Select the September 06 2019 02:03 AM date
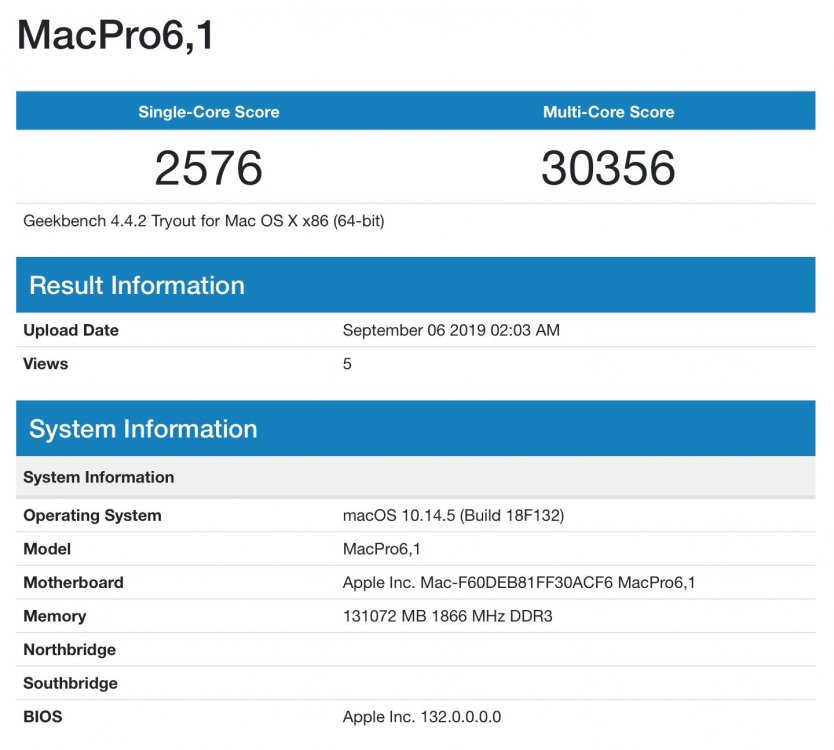Screen dimensions: 834x750 451,330
